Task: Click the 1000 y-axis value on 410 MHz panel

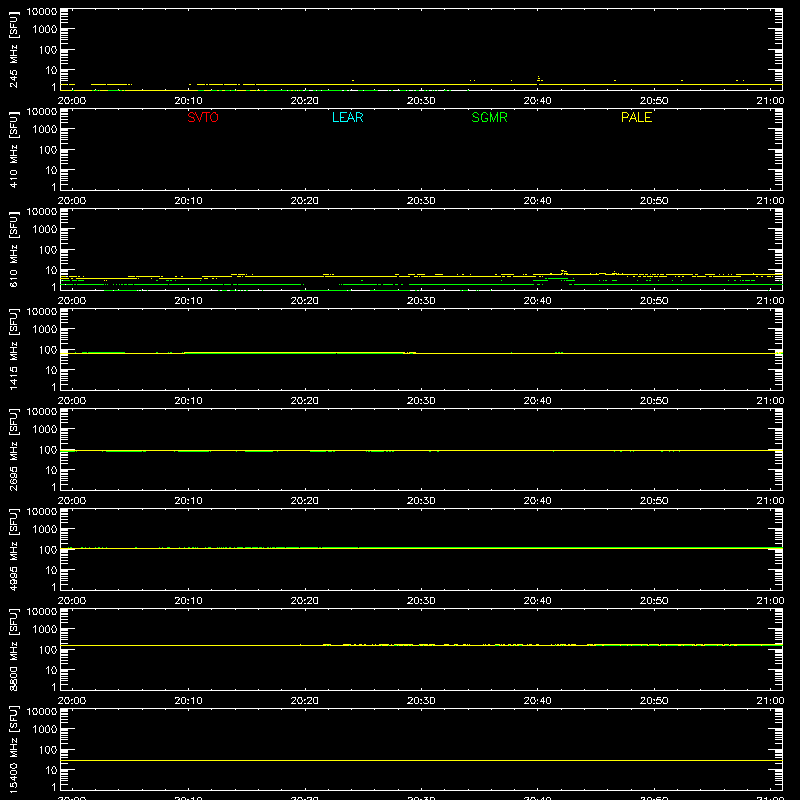Action: [x=45, y=130]
